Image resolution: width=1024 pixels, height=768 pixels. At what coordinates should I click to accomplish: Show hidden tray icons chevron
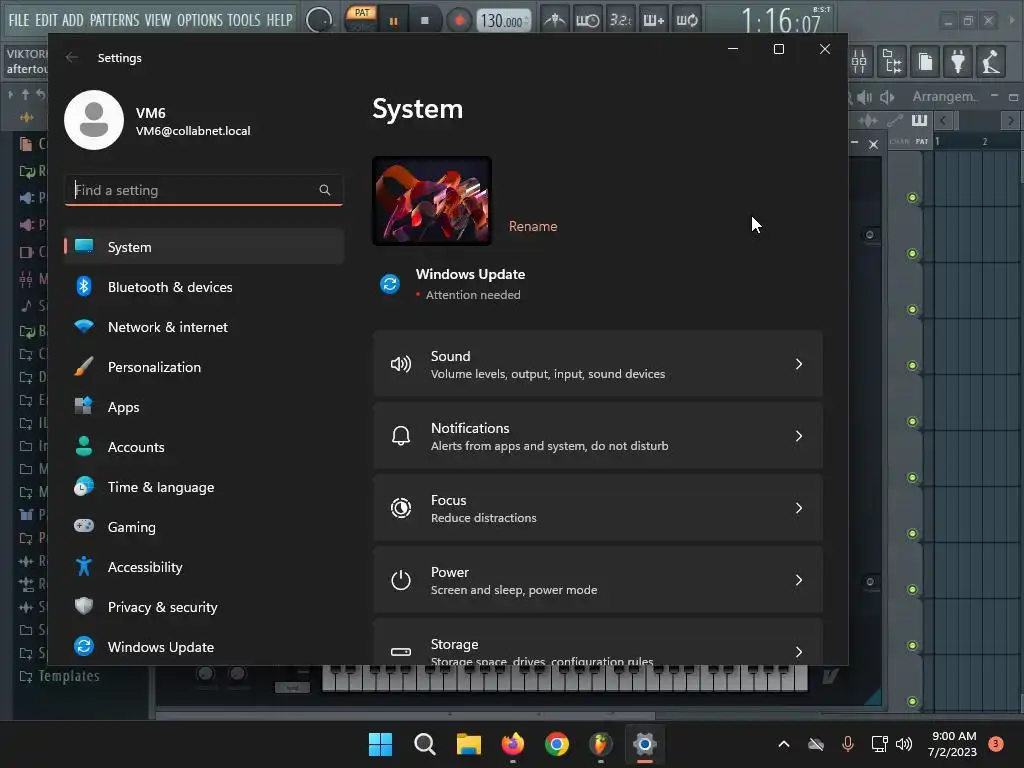click(784, 744)
